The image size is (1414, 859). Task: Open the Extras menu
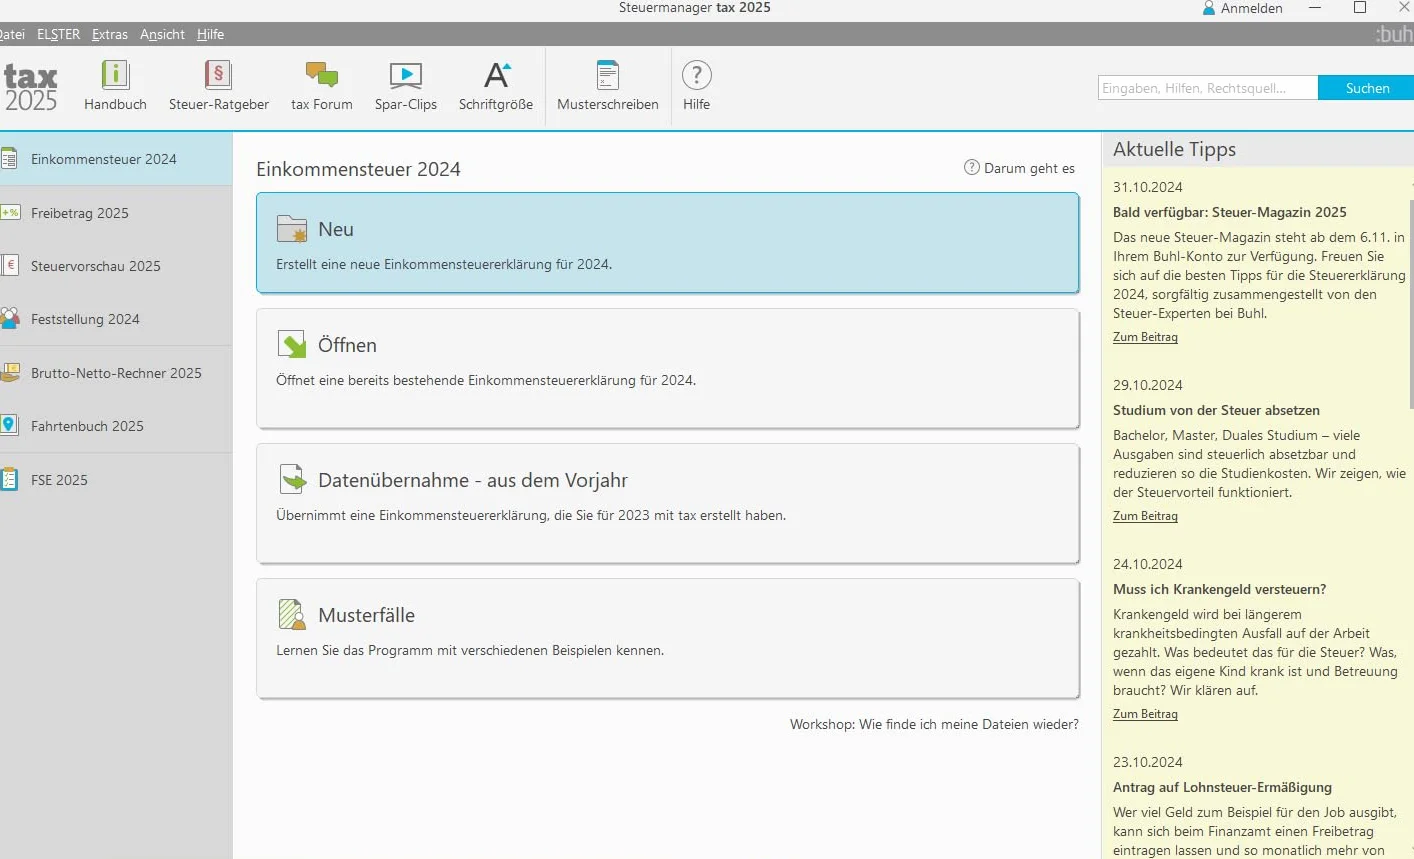coord(110,34)
